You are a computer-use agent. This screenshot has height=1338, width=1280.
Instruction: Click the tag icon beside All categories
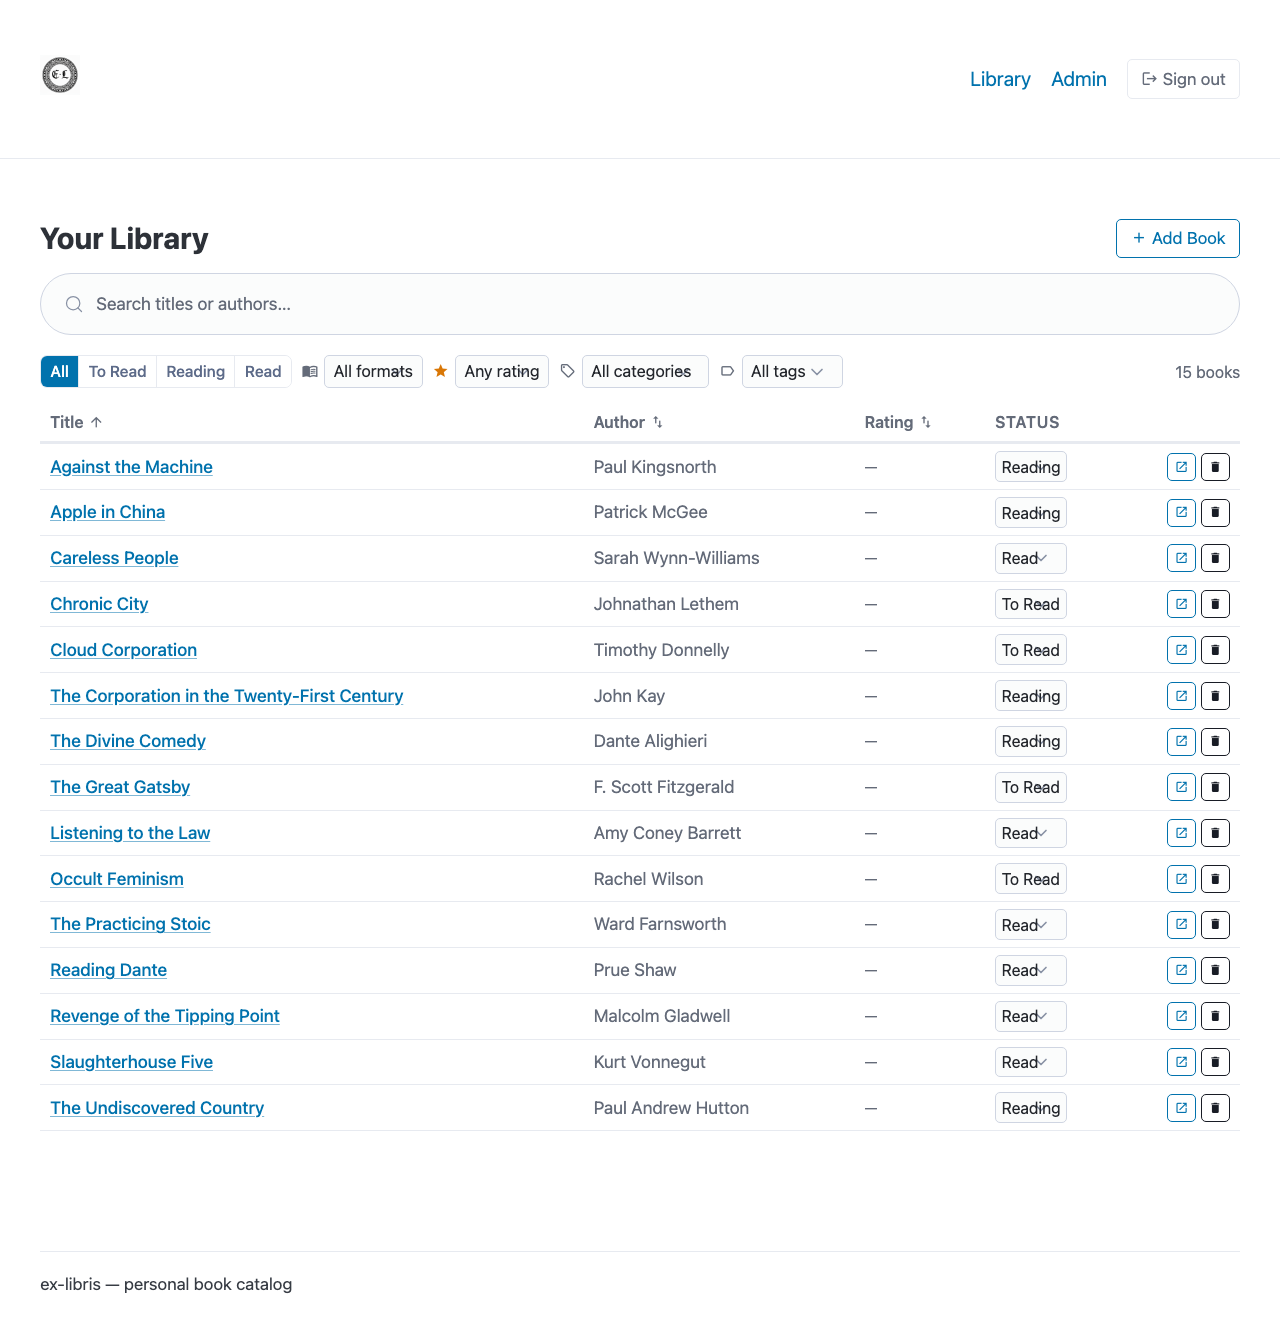[x=567, y=371]
